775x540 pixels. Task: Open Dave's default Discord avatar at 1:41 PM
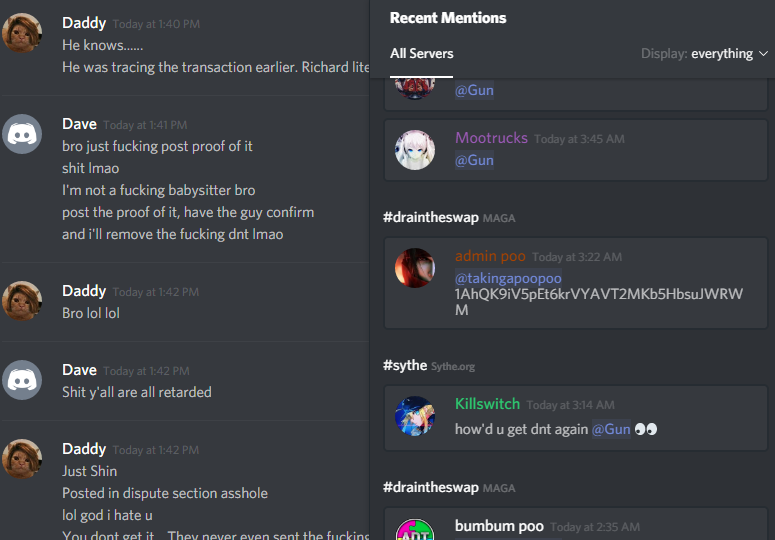22,134
